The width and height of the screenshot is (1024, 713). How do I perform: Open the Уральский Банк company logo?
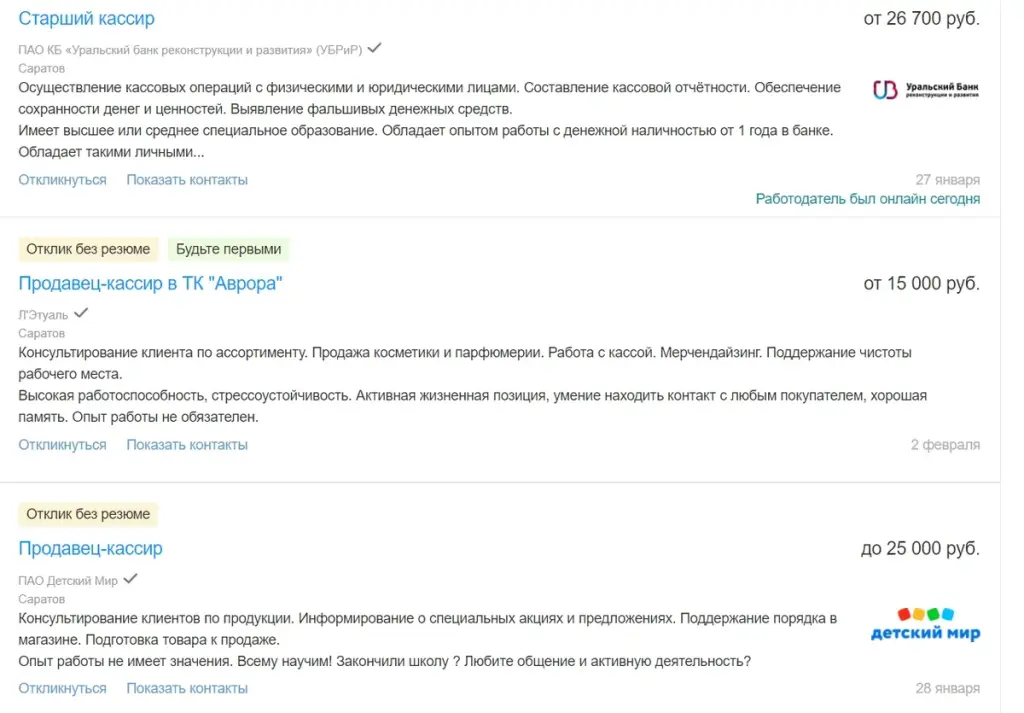(925, 90)
